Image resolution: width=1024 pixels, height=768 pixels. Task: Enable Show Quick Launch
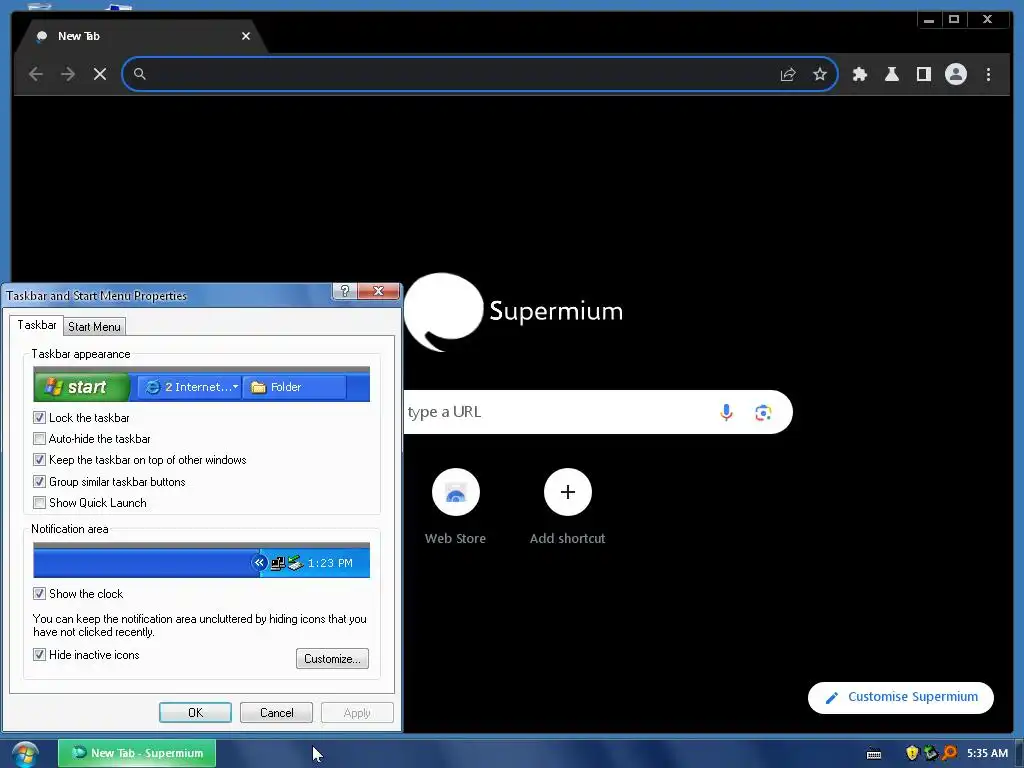coord(39,503)
